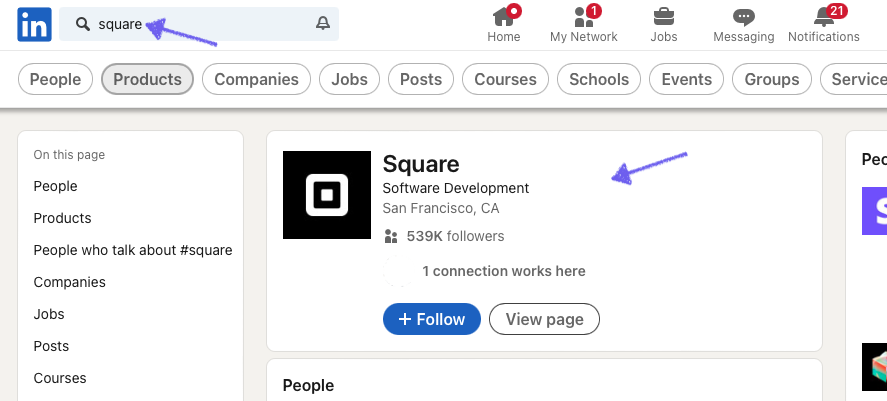Select the People filter pill

55,79
